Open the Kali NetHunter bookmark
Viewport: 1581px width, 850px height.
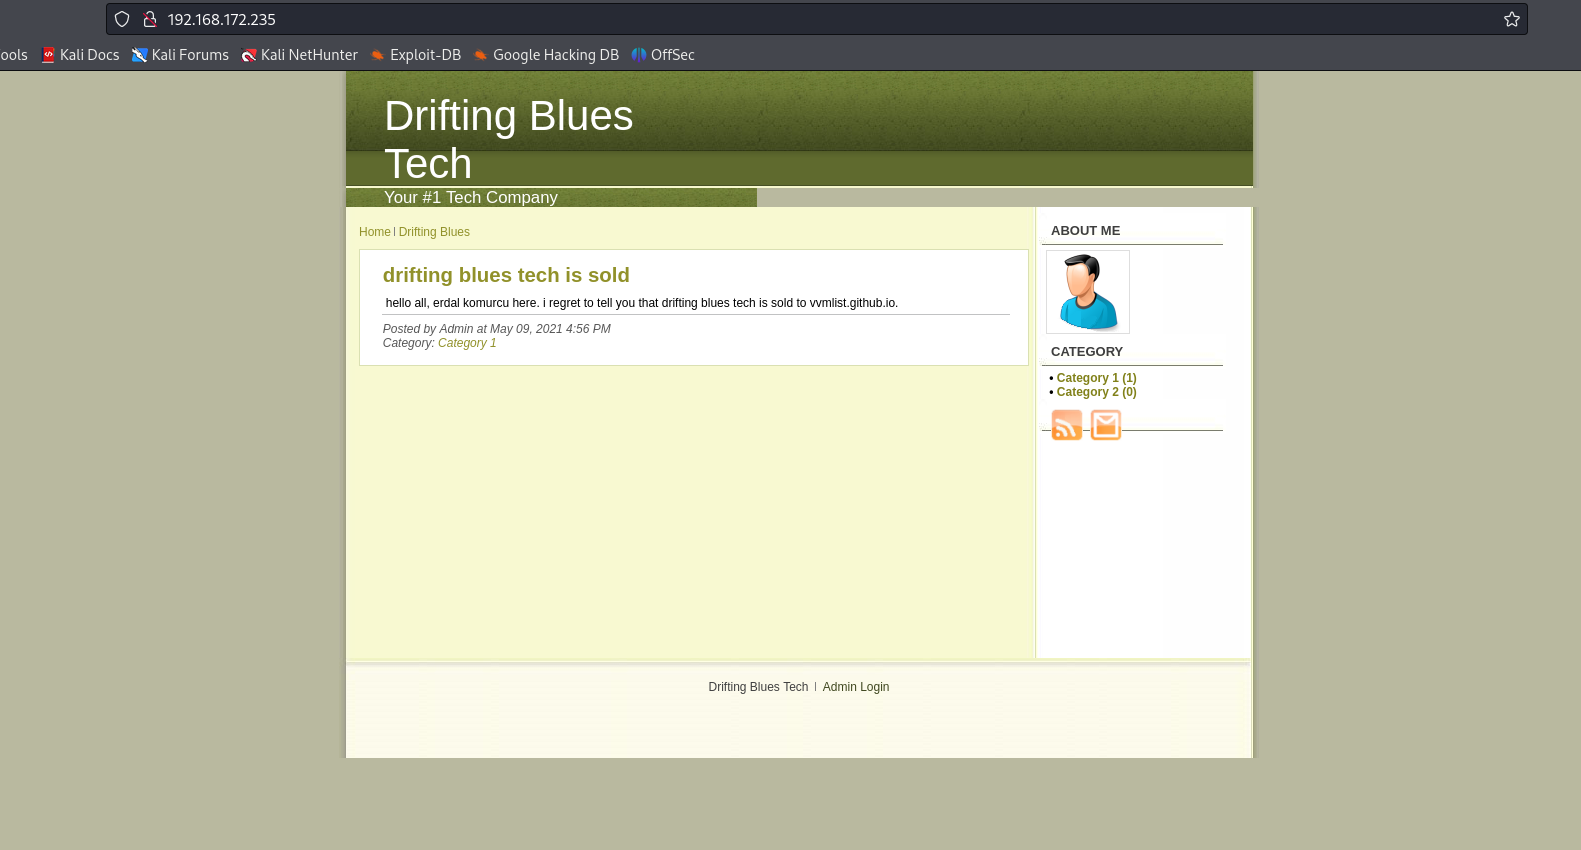click(299, 55)
